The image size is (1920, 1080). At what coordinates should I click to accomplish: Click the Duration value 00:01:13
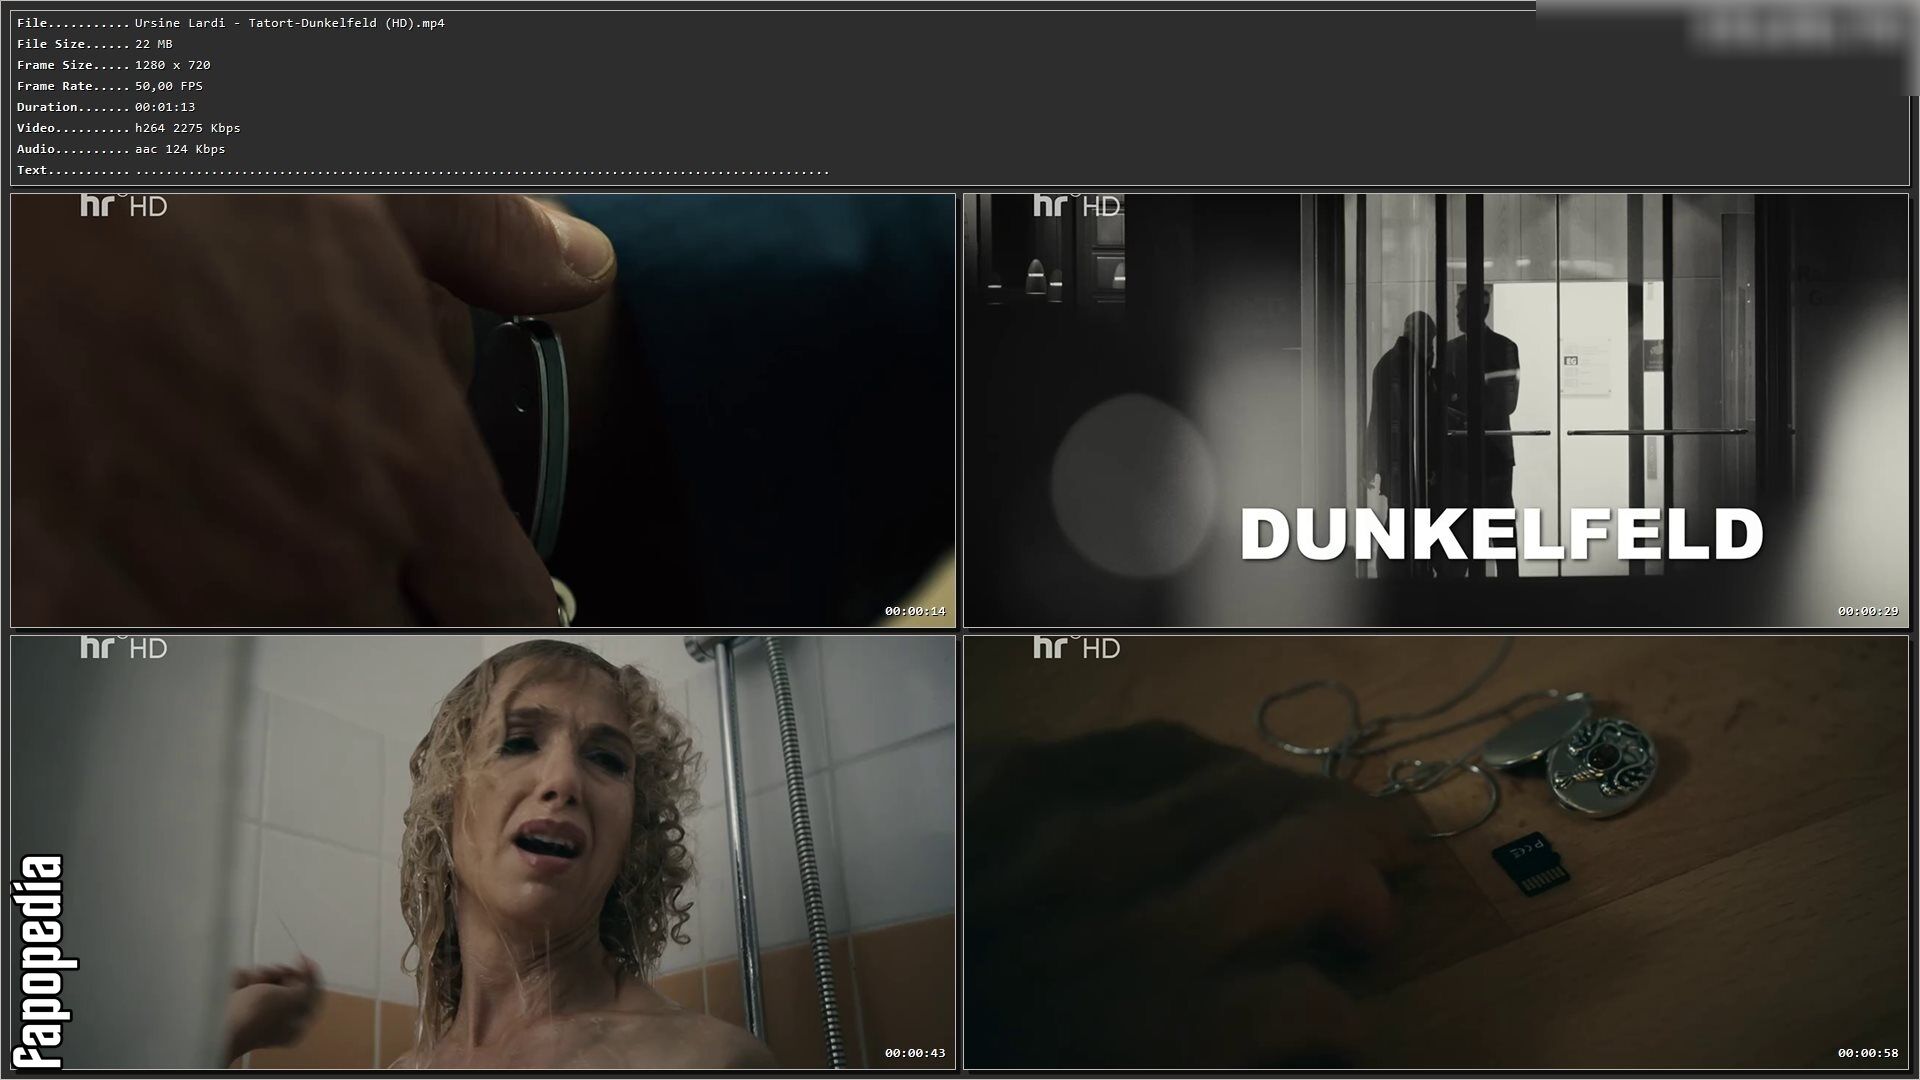(165, 107)
